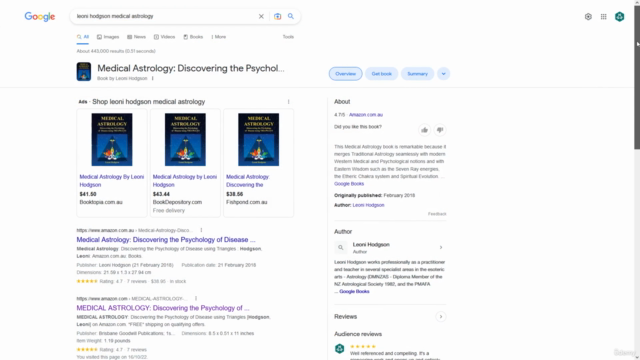
Task: Open search Tools
Action: (288, 37)
